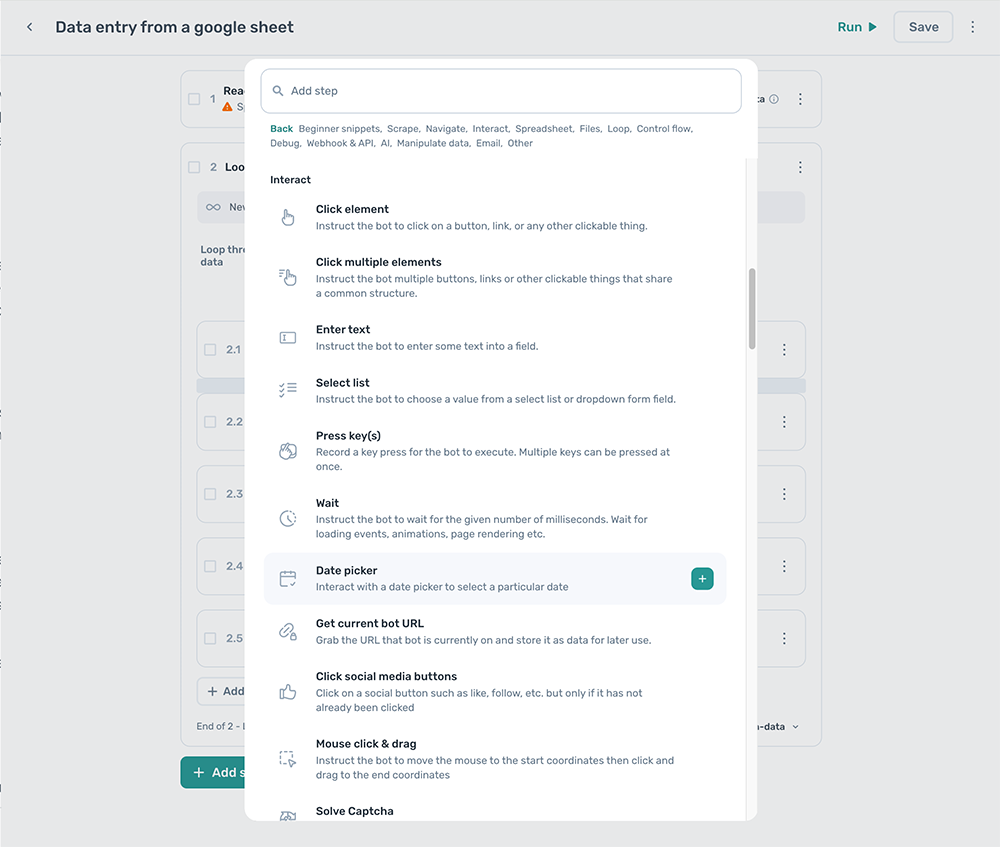
Task: Add Date picker using the green plus button
Action: (x=702, y=578)
